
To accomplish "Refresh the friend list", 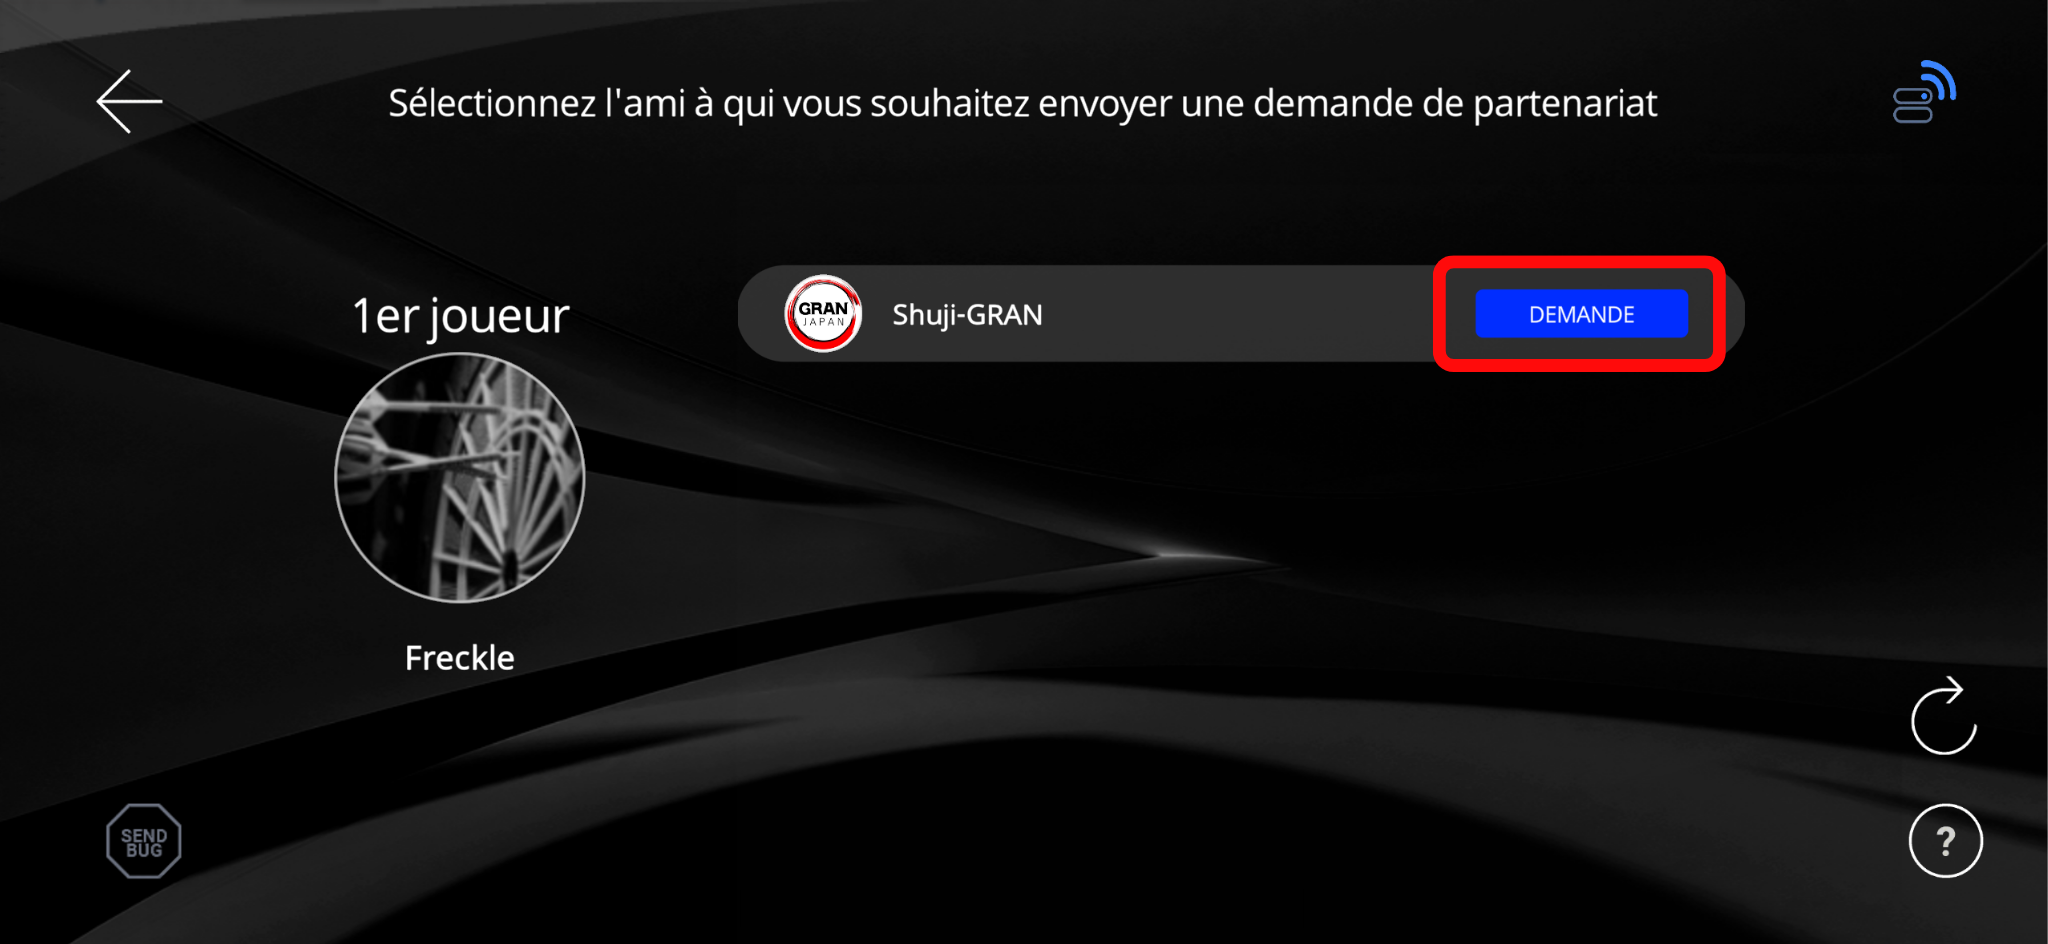I will (1943, 716).
